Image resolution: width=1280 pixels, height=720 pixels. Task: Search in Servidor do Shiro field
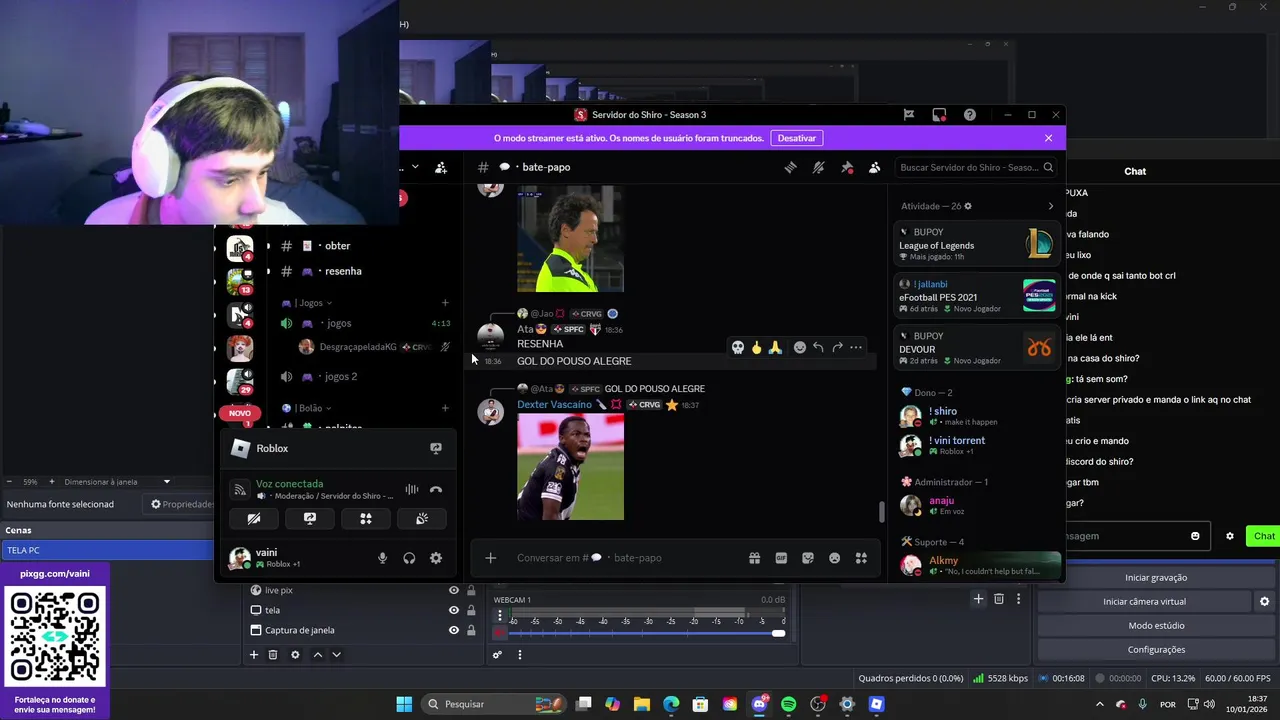click(x=975, y=167)
